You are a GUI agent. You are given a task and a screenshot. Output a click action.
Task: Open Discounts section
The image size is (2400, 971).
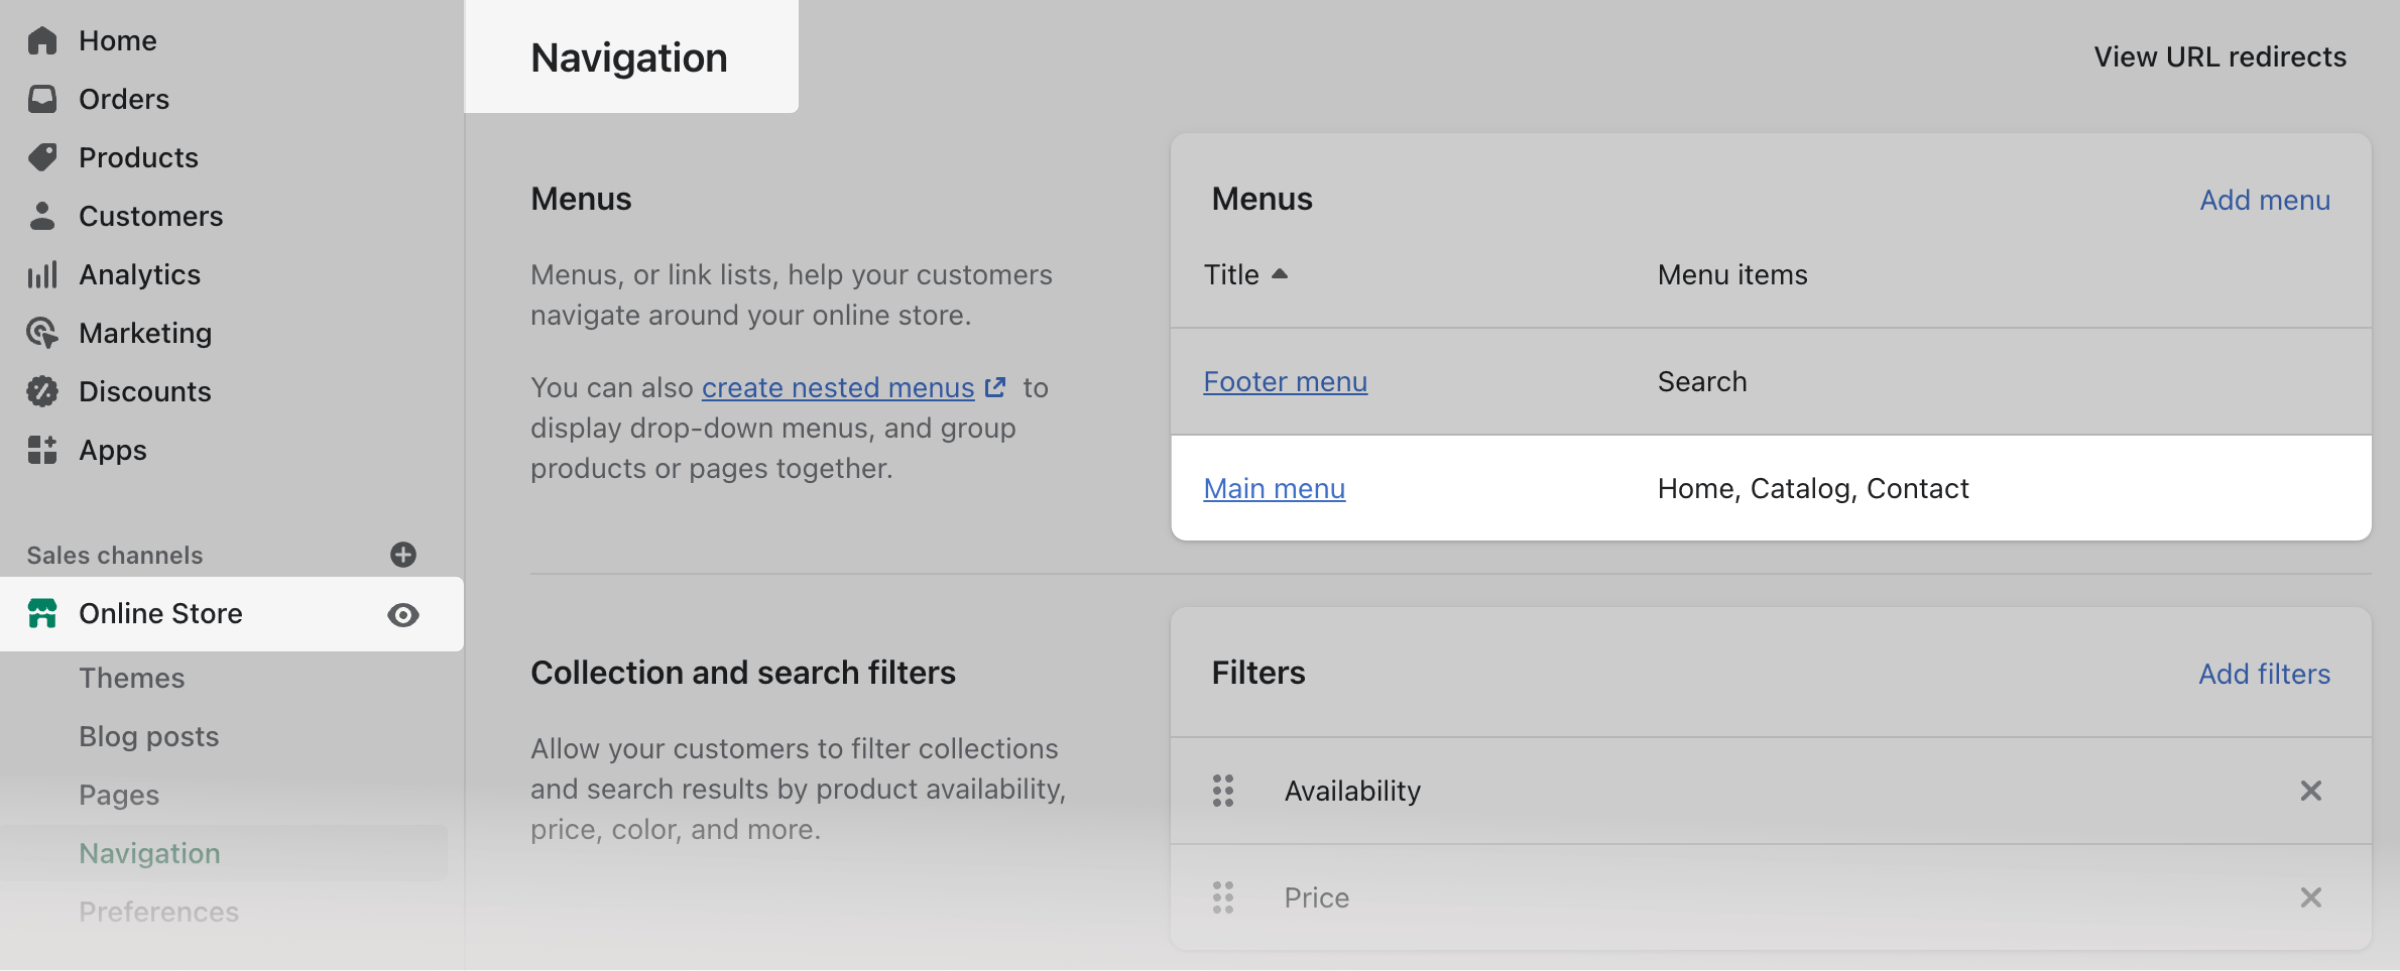tap(145, 391)
